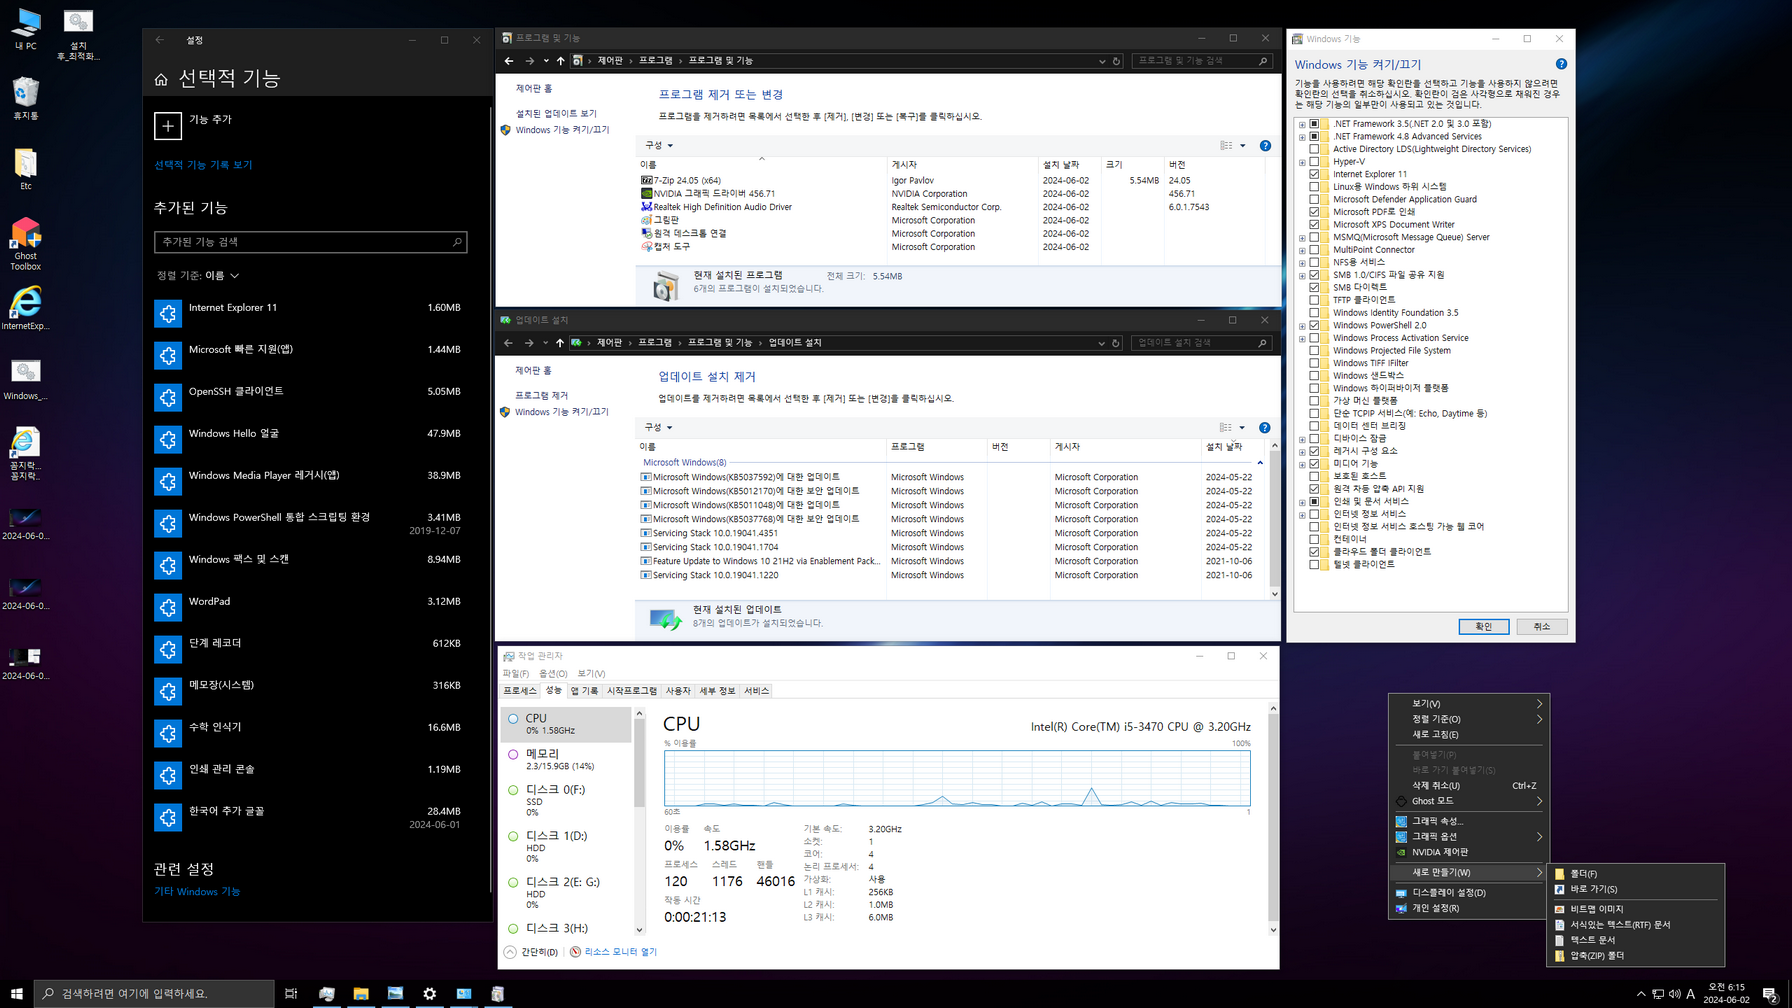Open 기타 Windows 기능 link
1792x1008 pixels.
[197, 892]
